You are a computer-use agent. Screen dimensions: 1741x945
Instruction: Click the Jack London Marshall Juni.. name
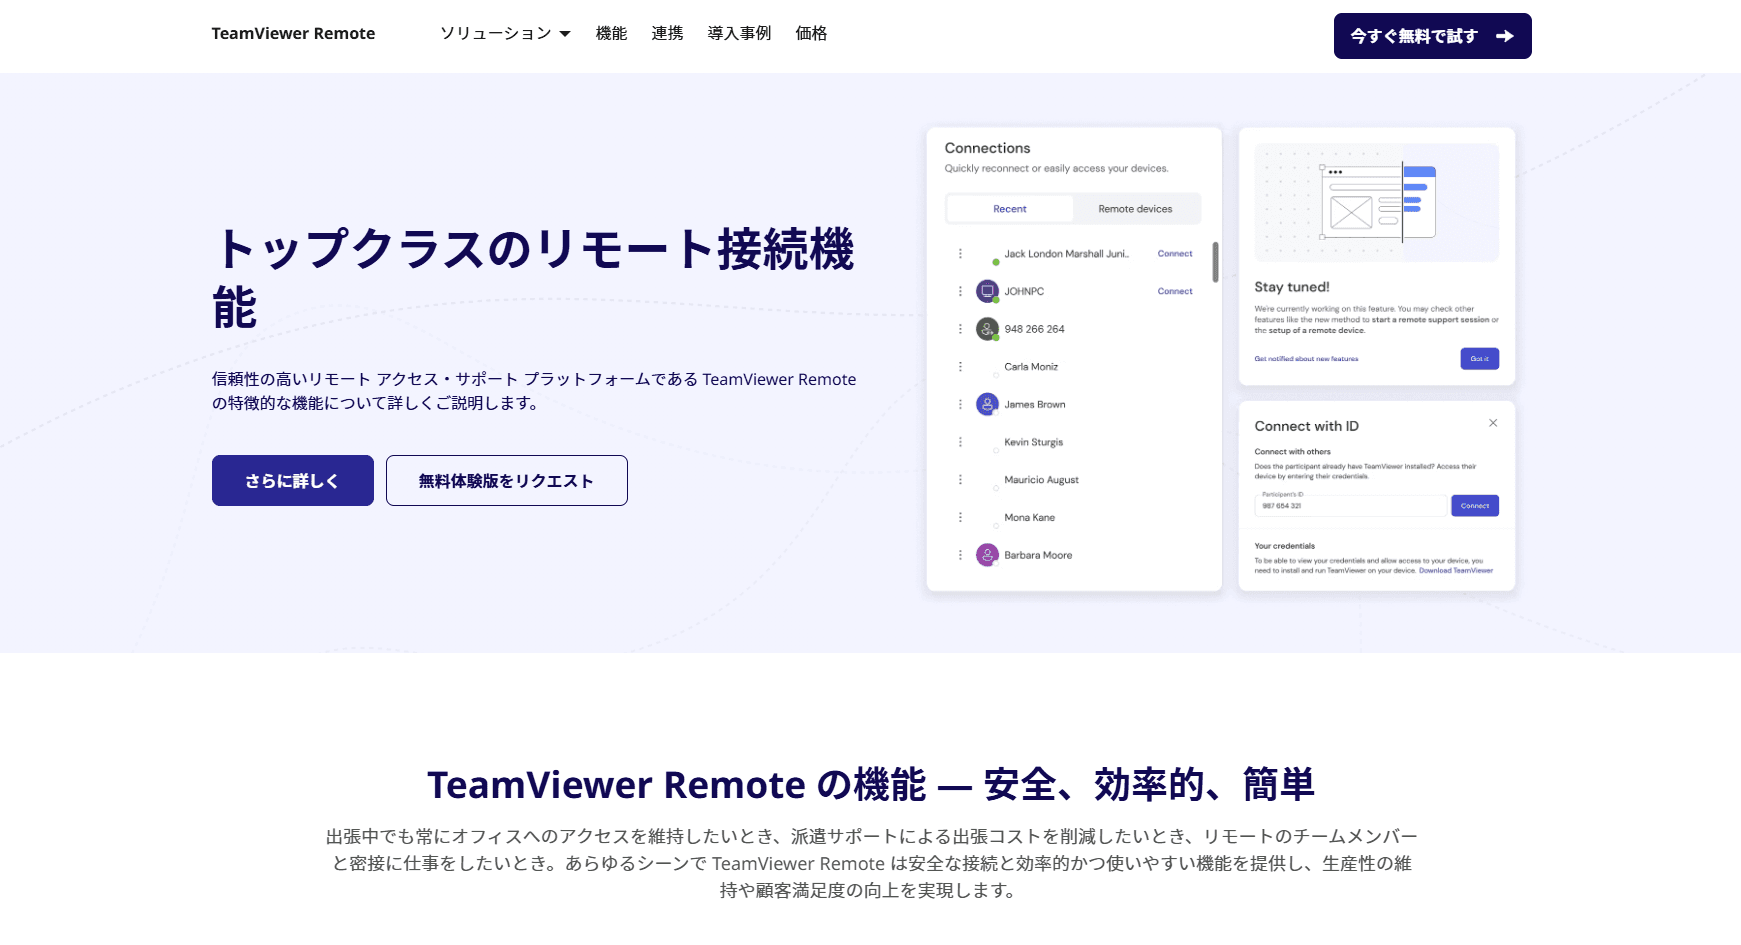point(1067,254)
